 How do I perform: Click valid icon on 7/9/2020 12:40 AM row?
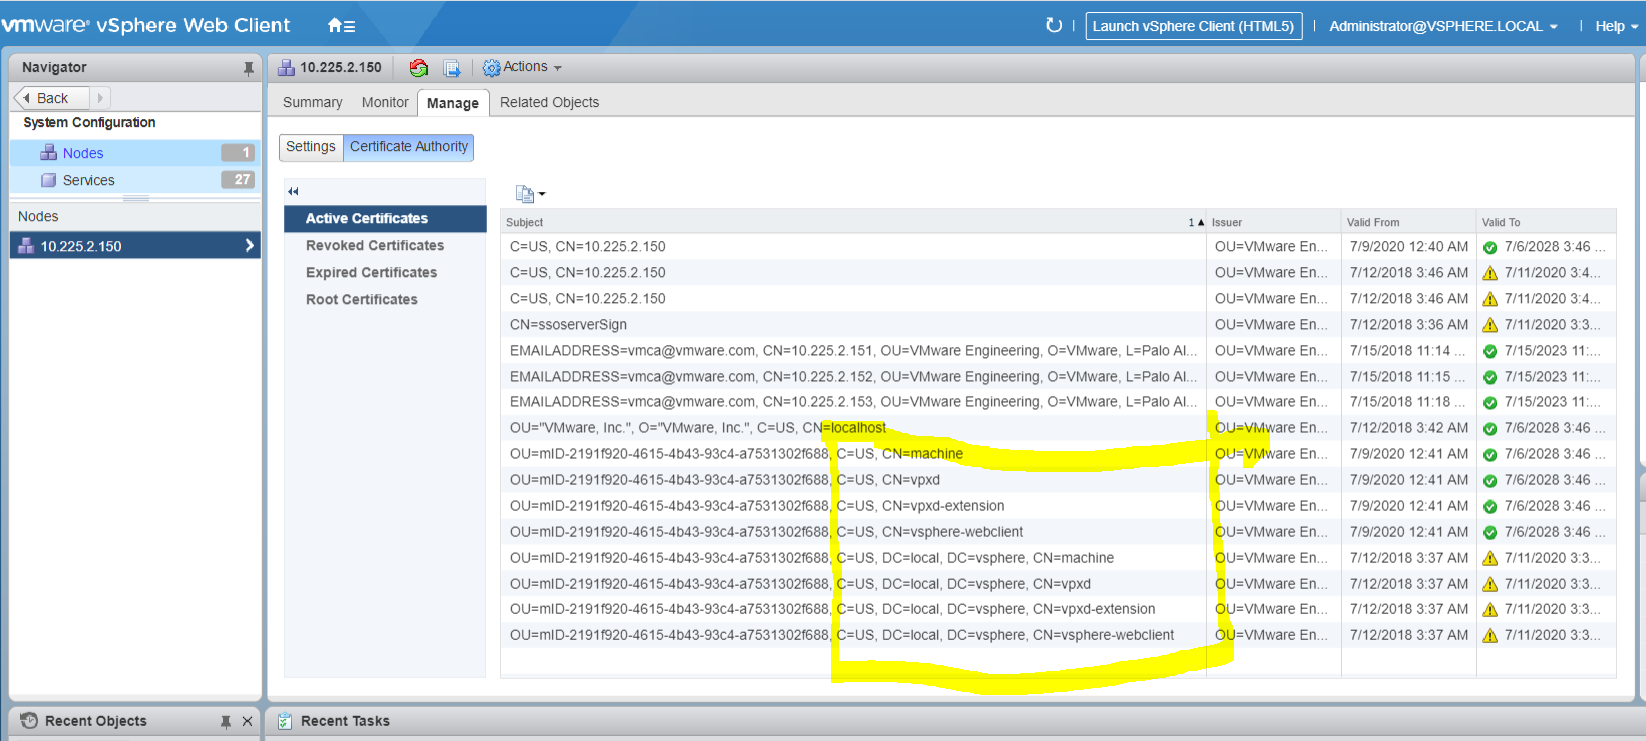[x=1490, y=247]
